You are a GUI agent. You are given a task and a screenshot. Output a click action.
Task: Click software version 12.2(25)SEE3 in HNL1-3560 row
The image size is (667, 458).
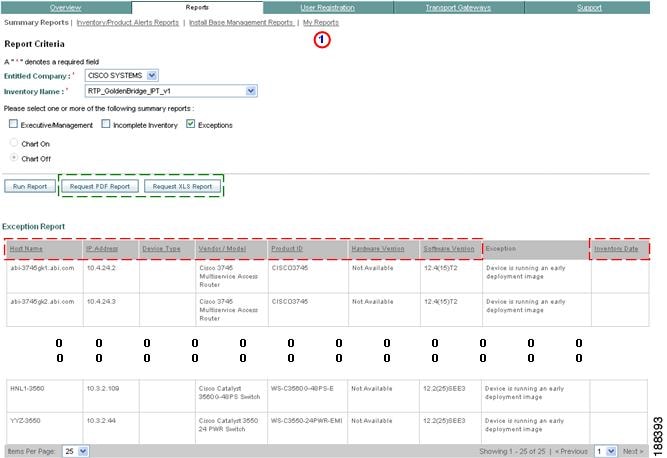pos(444,388)
